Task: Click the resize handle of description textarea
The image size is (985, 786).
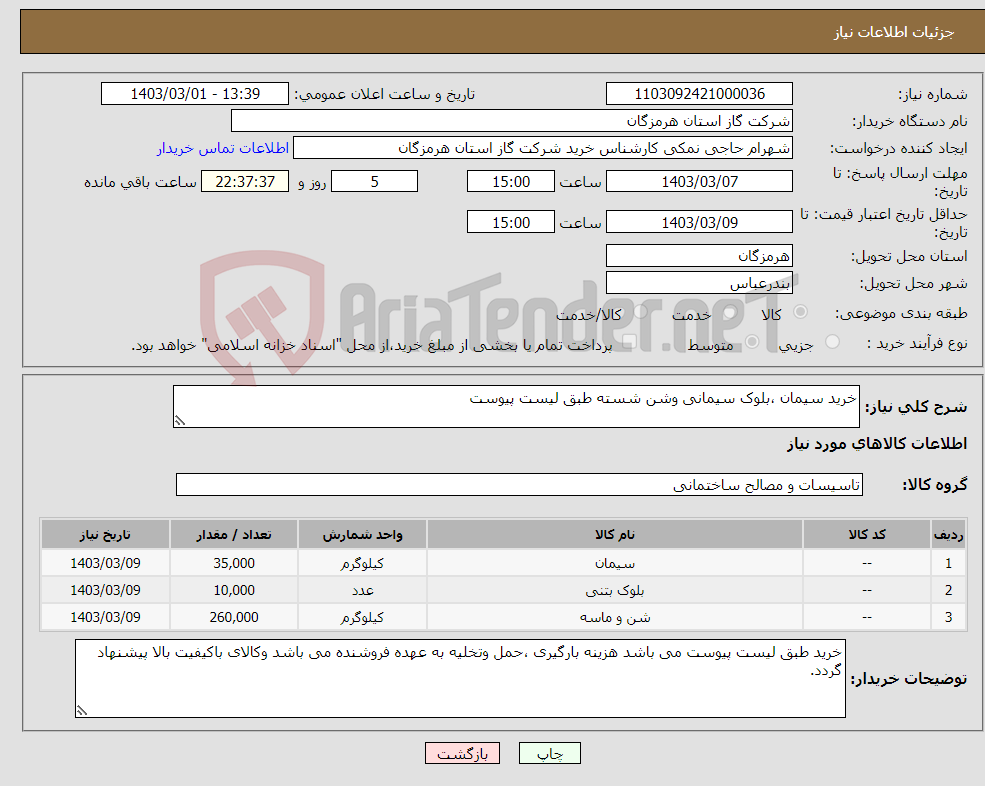Action: (180, 421)
